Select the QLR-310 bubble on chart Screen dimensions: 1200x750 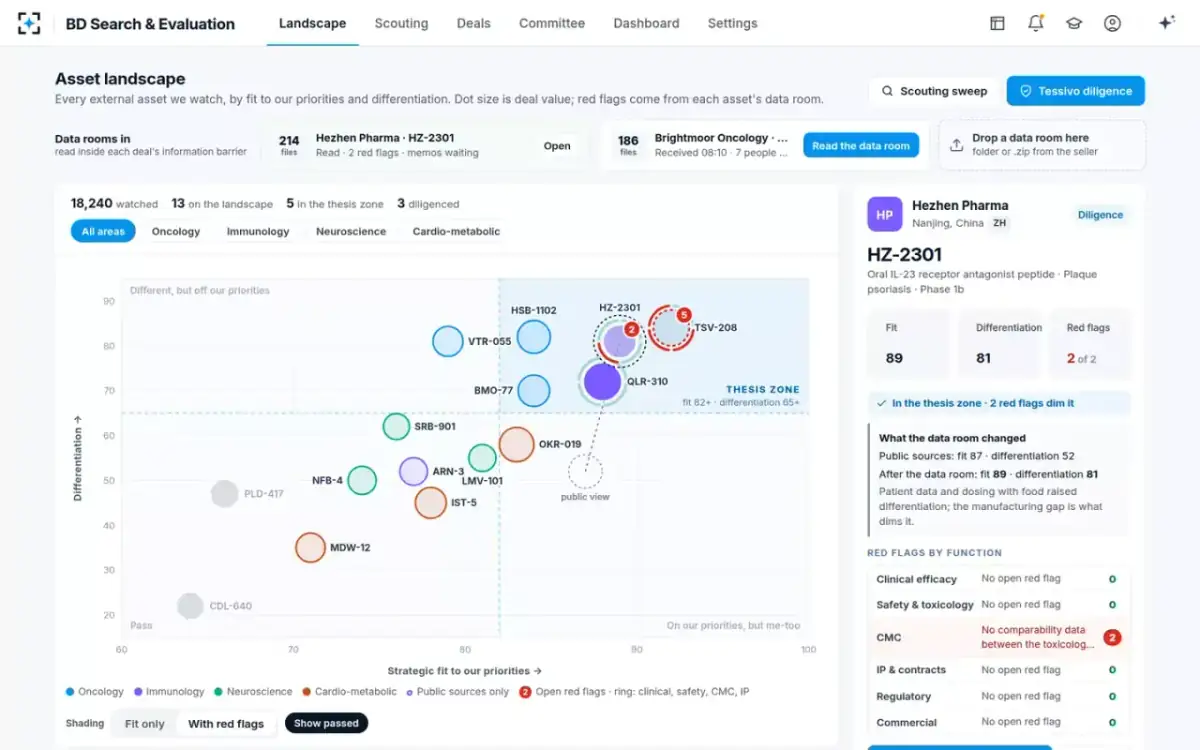pos(602,381)
